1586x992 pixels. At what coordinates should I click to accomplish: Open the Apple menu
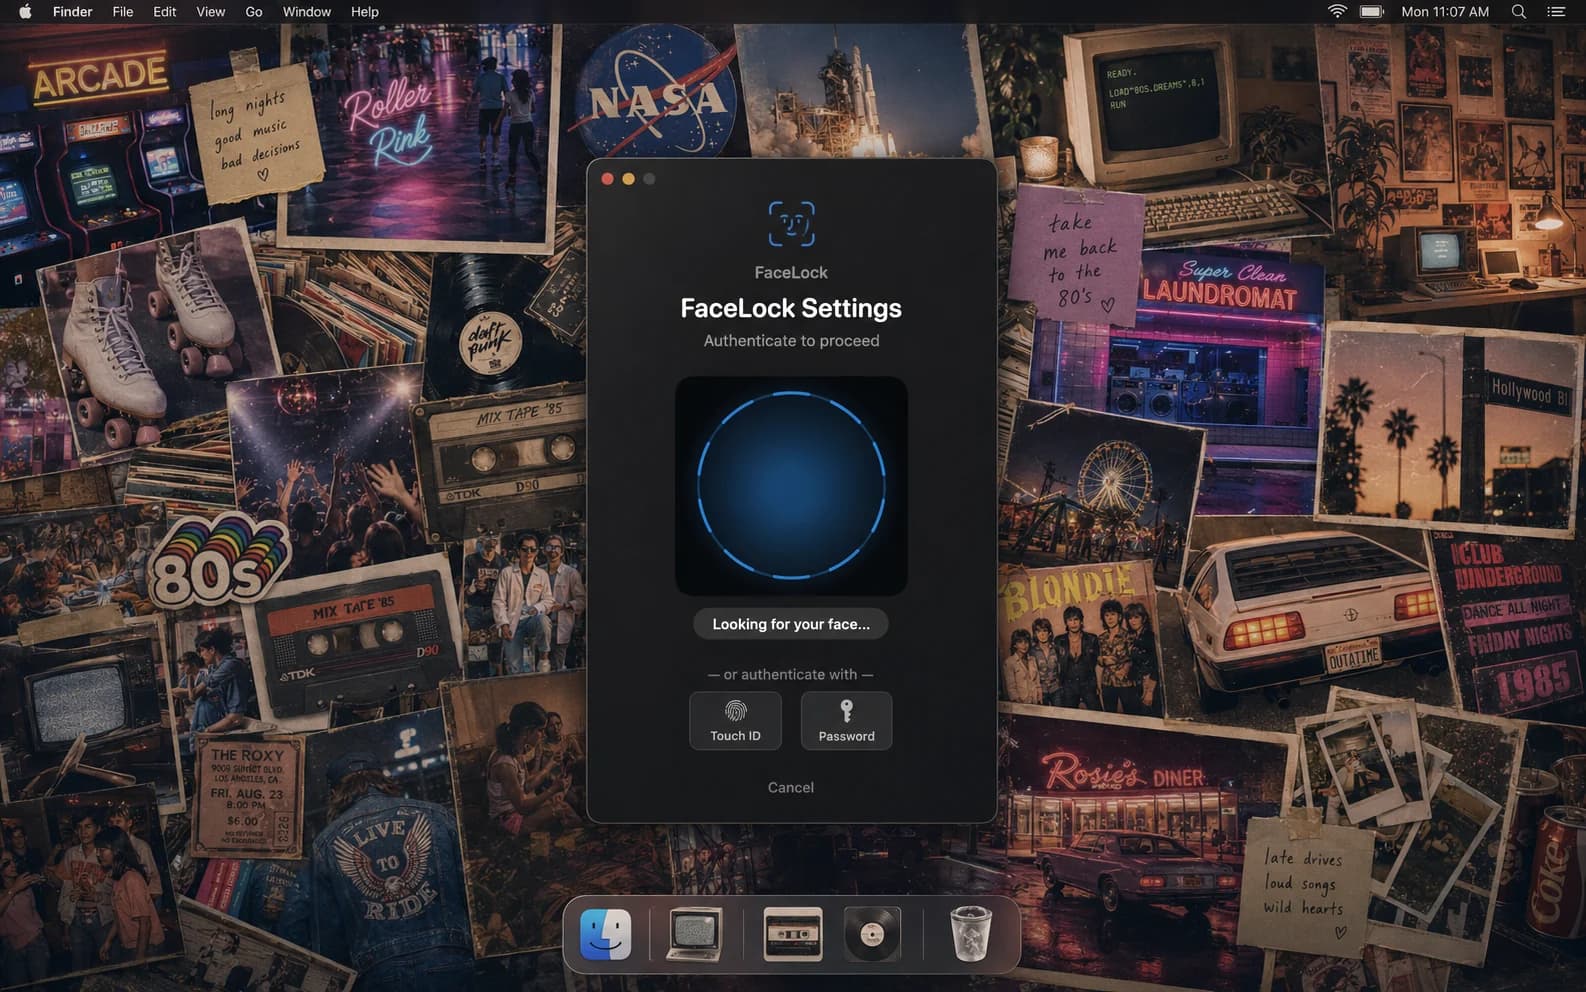pyautogui.click(x=25, y=12)
